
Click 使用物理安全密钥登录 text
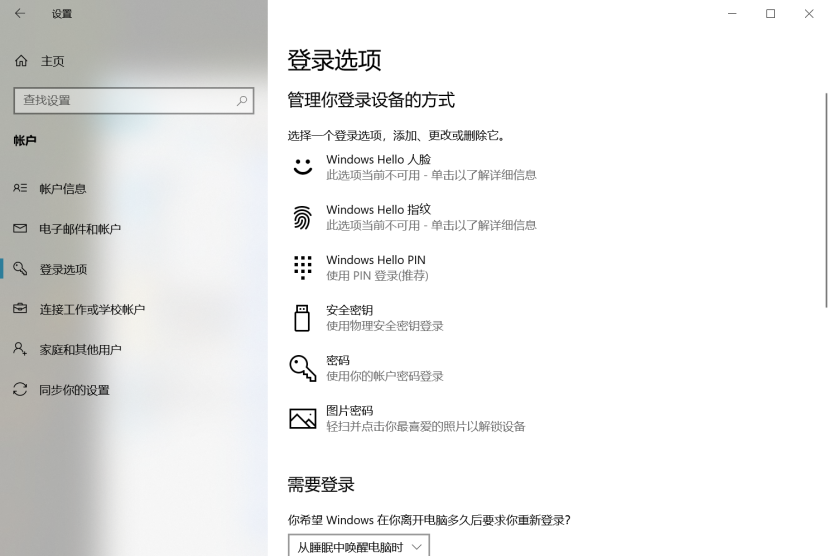pos(385,326)
